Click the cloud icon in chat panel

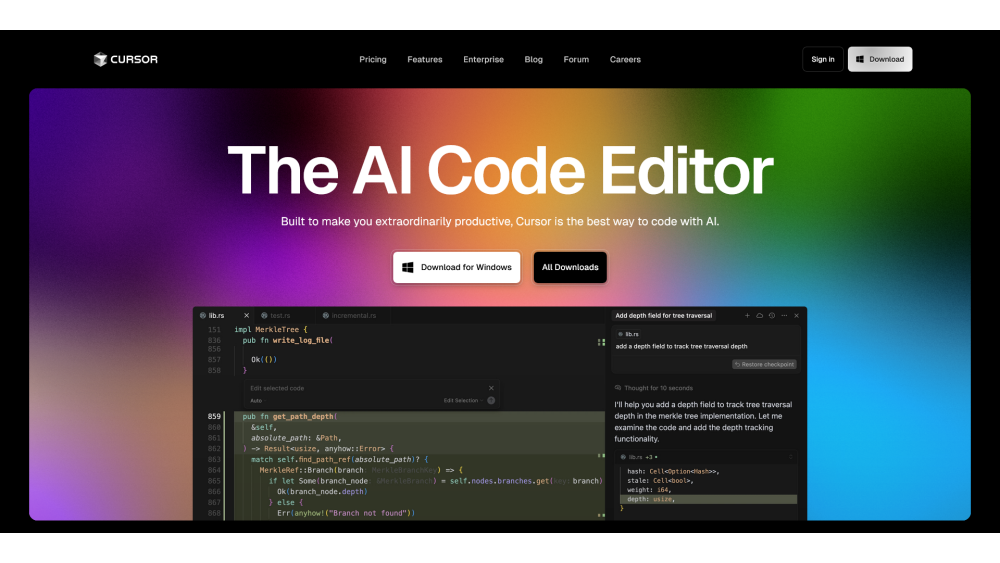click(x=760, y=316)
